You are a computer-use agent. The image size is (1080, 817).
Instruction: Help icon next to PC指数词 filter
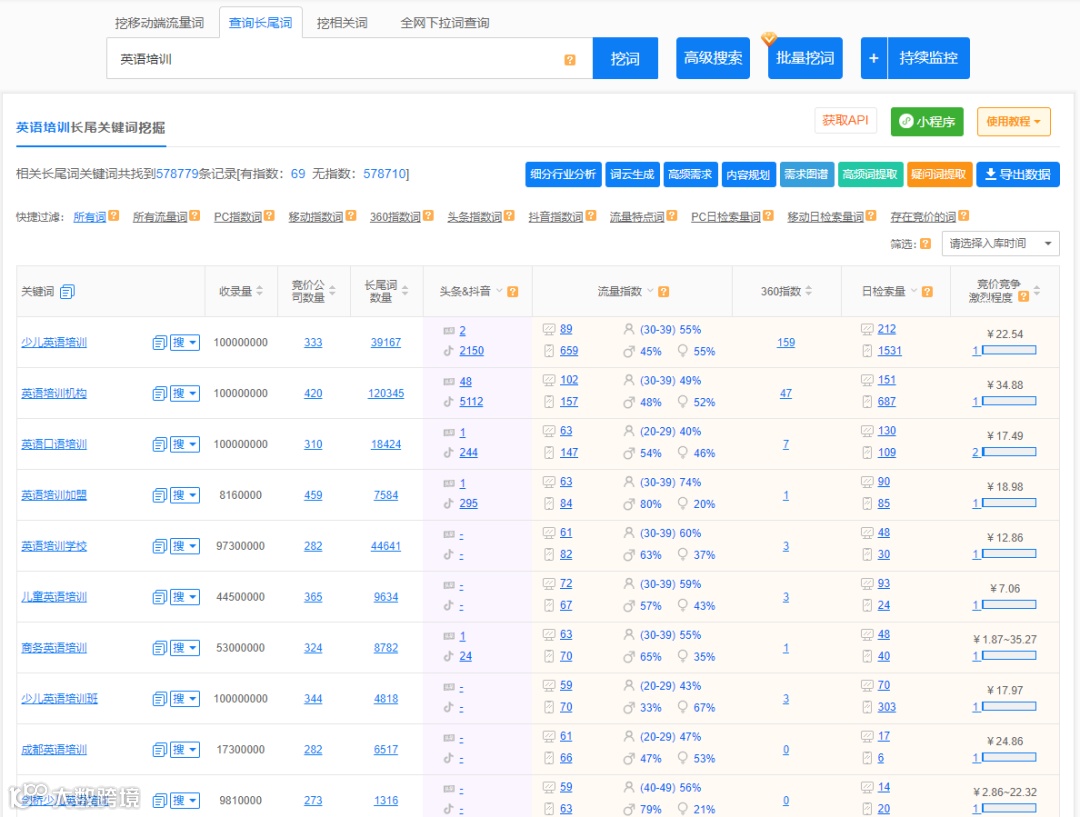pyautogui.click(x=269, y=216)
